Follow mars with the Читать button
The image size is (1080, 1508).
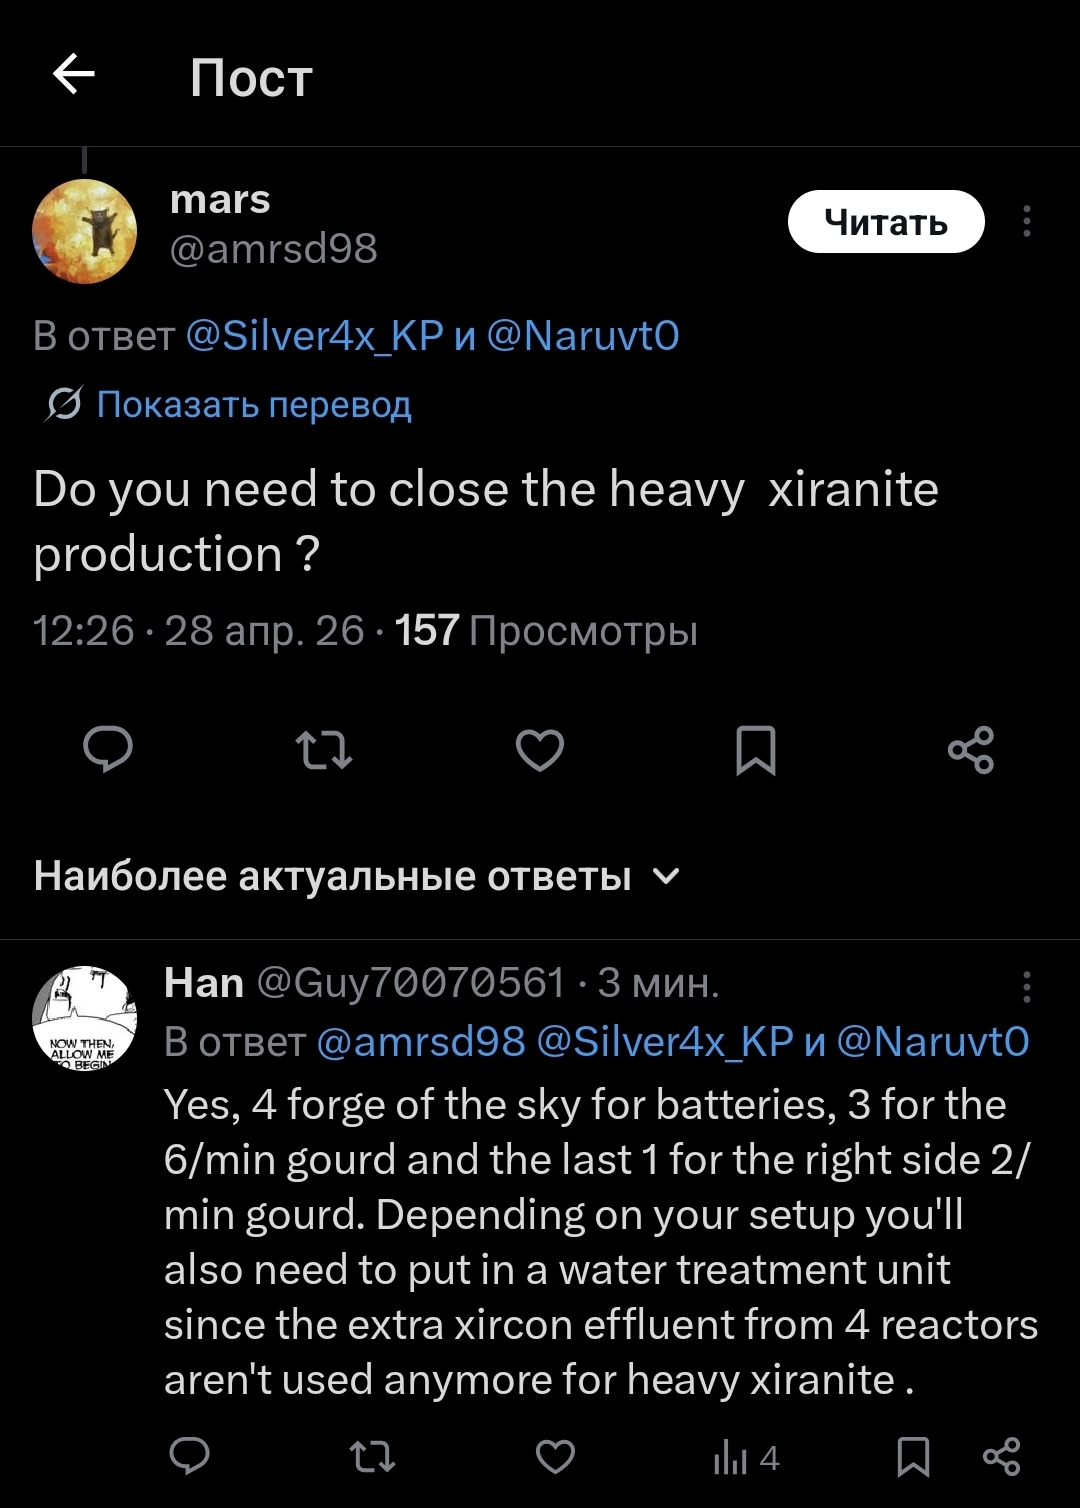click(886, 221)
